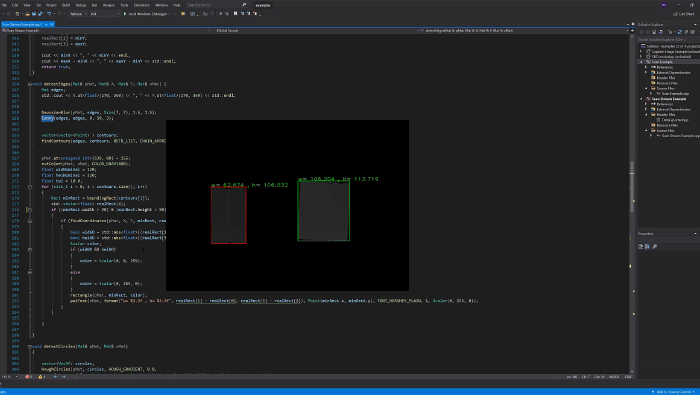Expand the Capture Image Example project
The width and height of the screenshot is (700, 395).
[x=641, y=51]
